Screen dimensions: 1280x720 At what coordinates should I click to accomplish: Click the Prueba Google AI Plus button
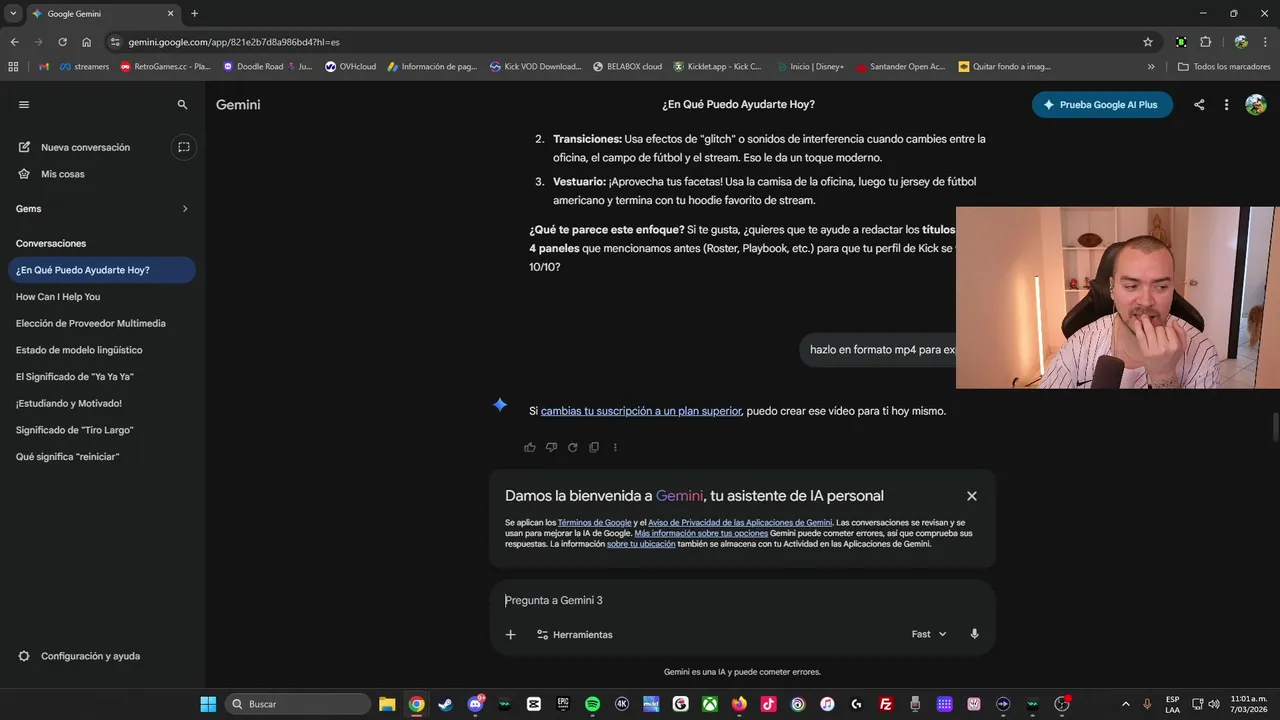coord(1102,105)
